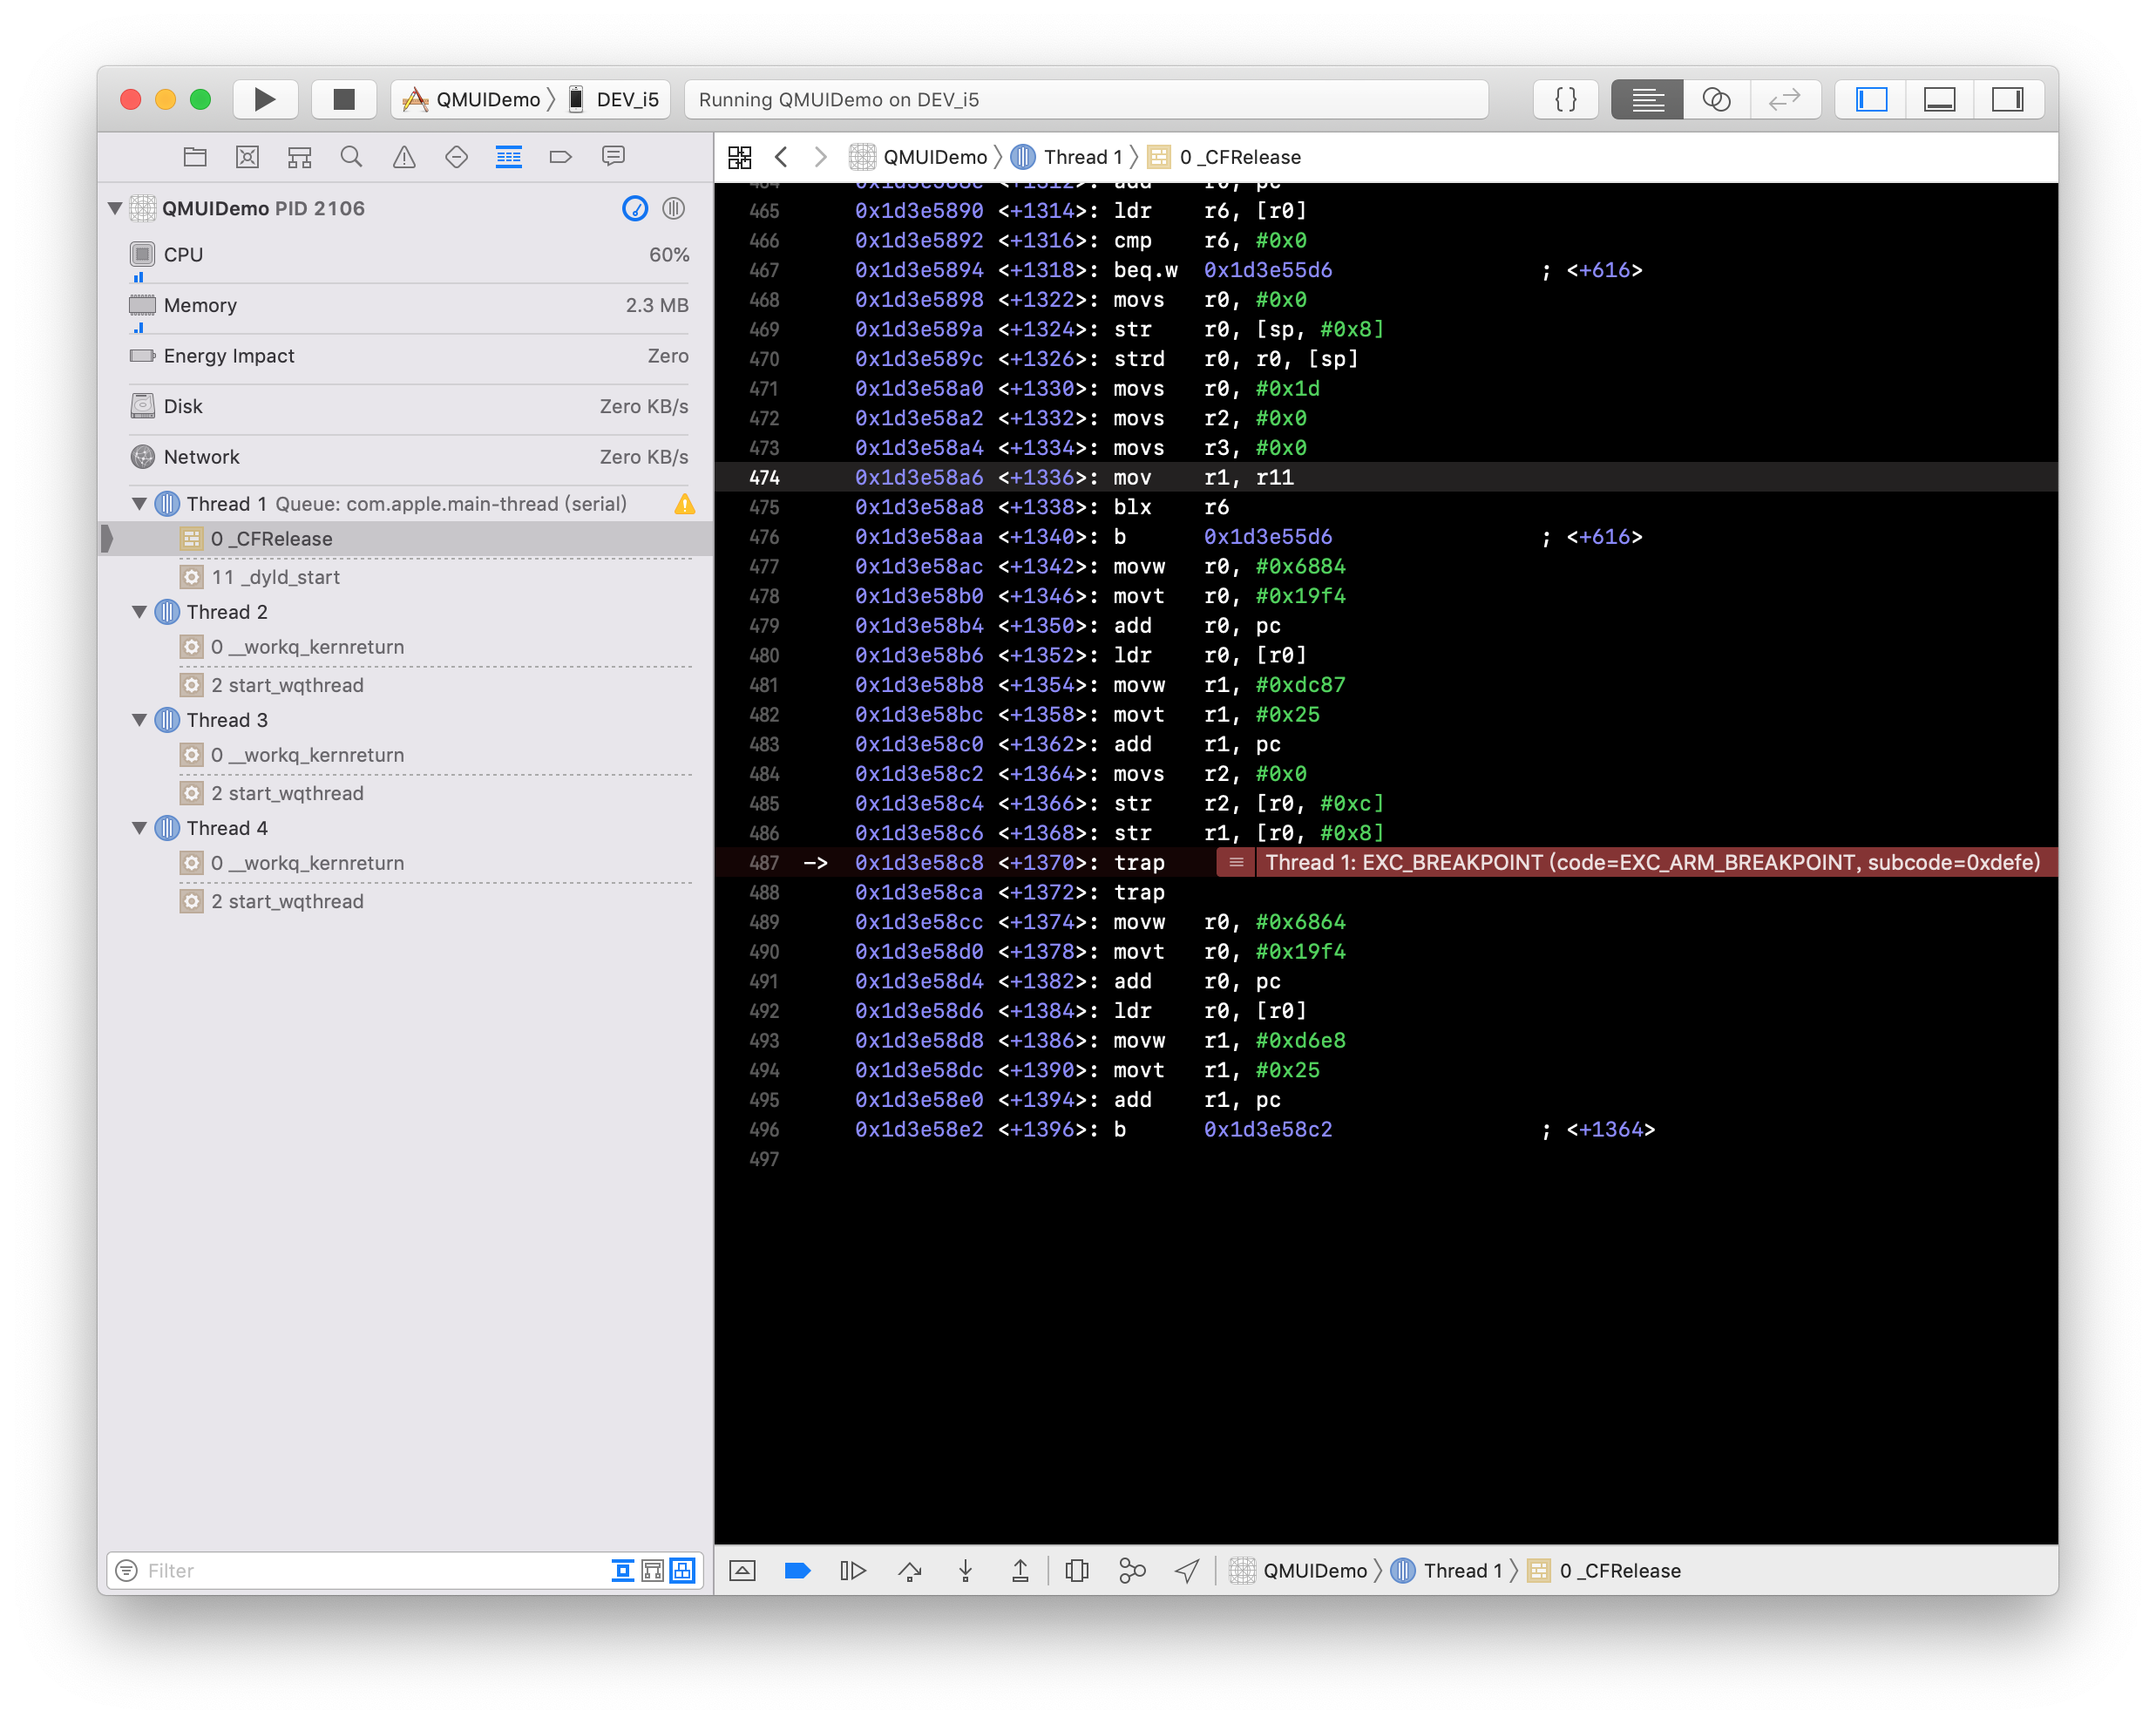The image size is (2156, 1724).
Task: Toggle the debug-symbols-only filter button
Action: 652,1570
